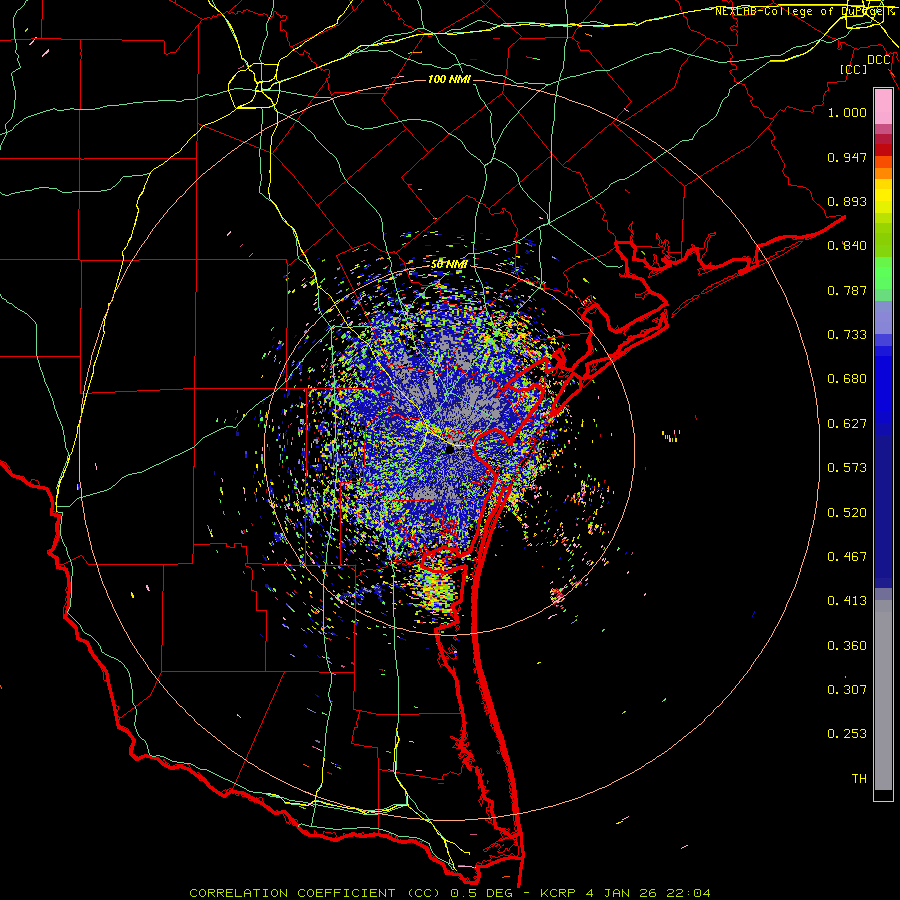
Task: Click the 0.680 scale value
Action: [847, 379]
